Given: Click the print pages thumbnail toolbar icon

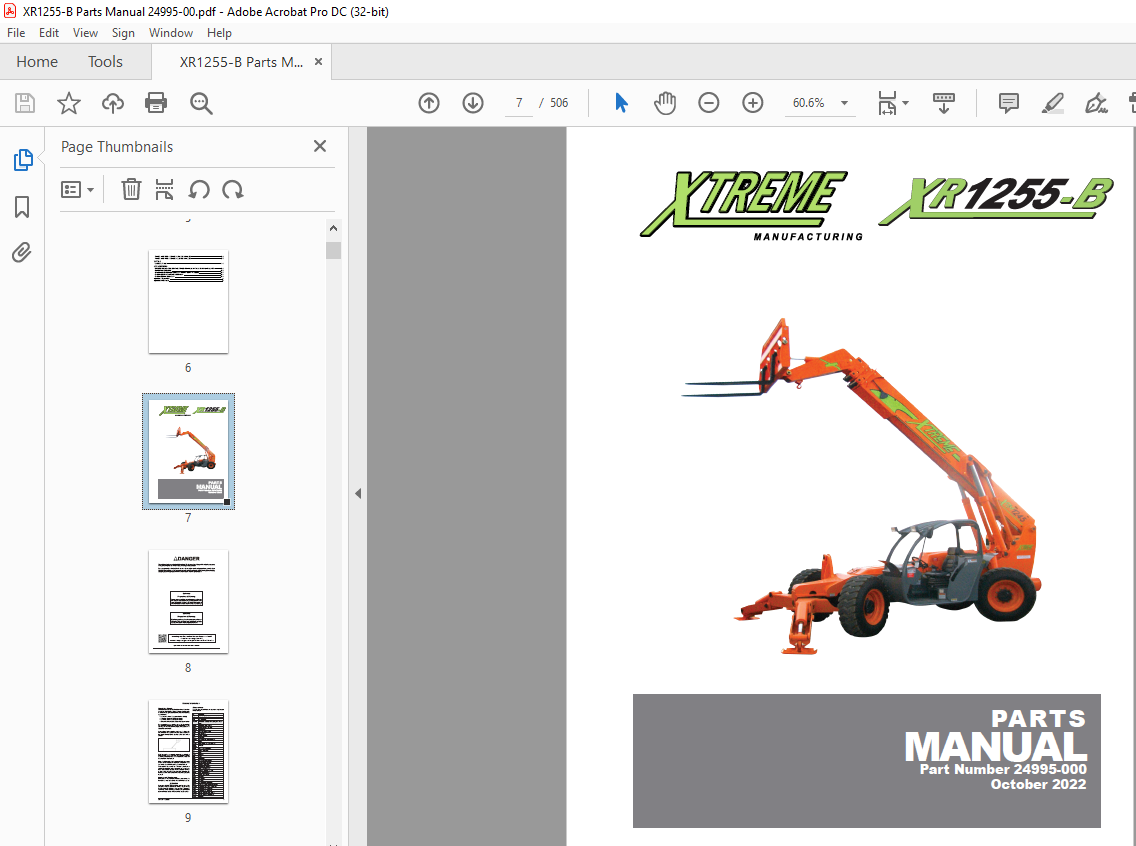Looking at the screenshot, I should pos(164,190).
